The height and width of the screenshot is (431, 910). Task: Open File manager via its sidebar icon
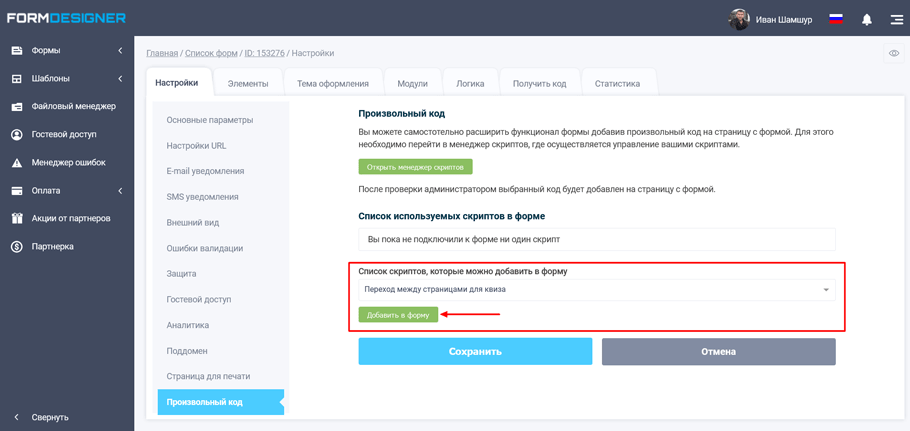[x=17, y=106]
